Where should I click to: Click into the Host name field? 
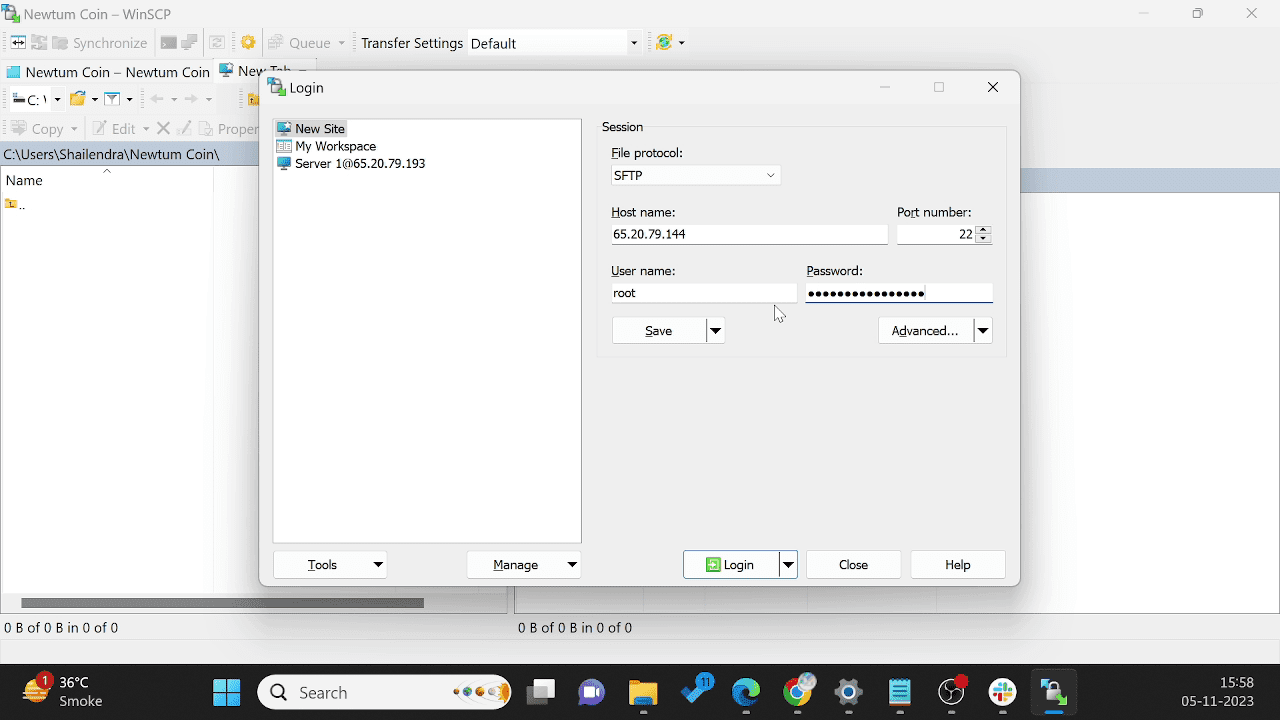(x=748, y=234)
